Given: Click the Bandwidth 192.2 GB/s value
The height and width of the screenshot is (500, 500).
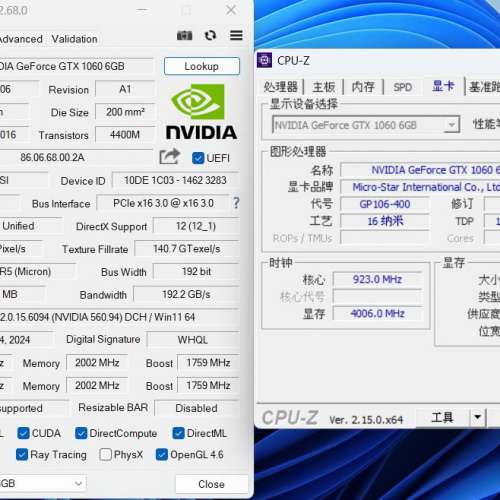Looking at the screenshot, I should pos(186,294).
